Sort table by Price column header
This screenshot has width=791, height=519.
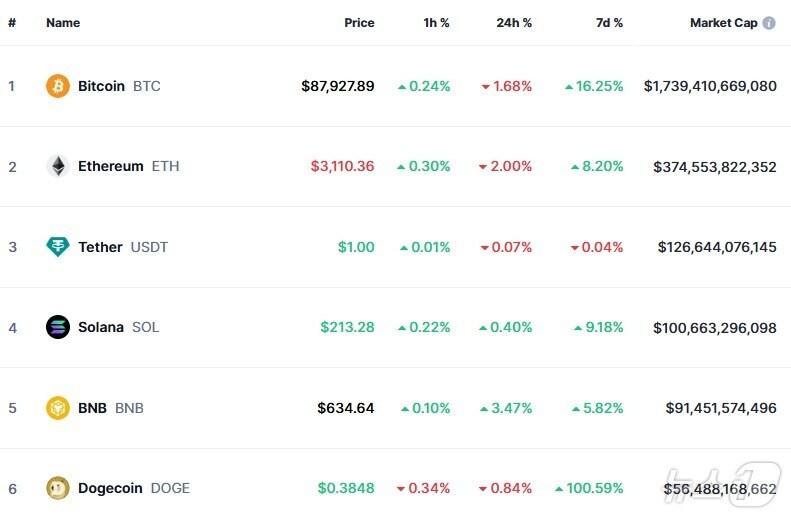pos(359,23)
